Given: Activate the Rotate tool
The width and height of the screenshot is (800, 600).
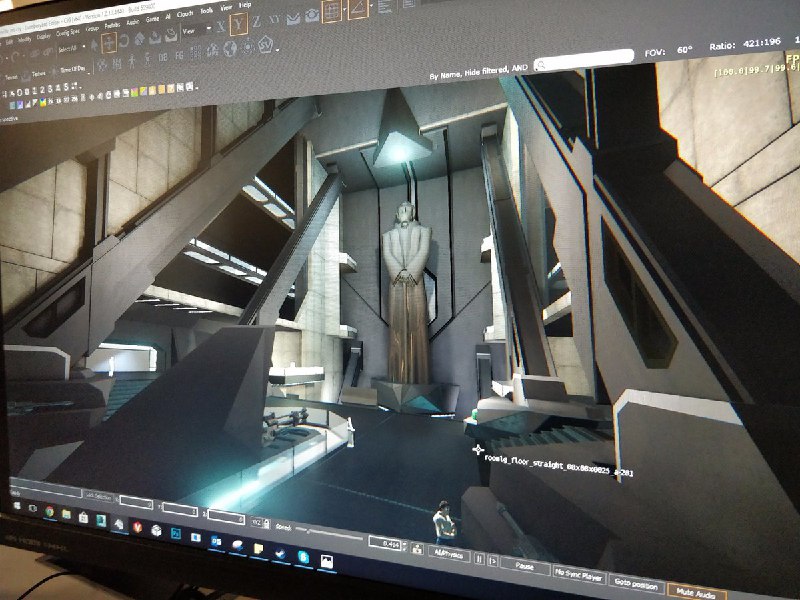Looking at the screenshot, I should click(x=124, y=41).
